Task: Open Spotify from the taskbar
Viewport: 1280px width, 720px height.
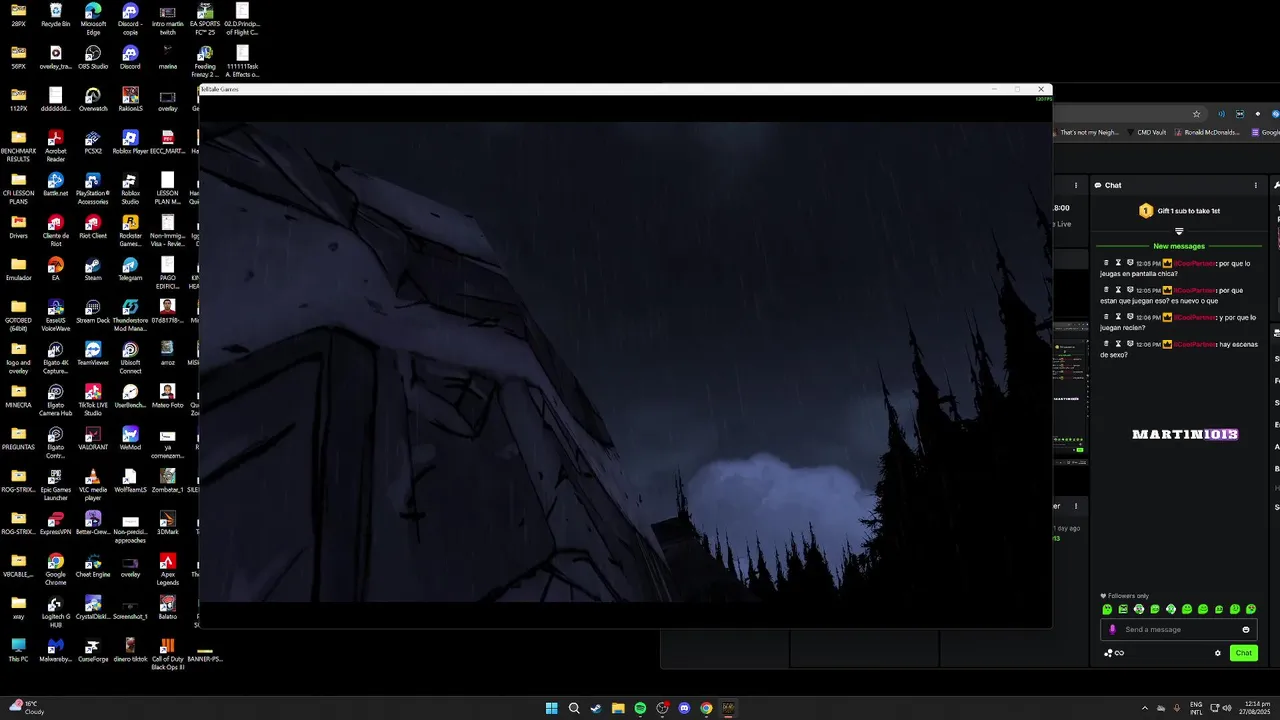Action: (x=640, y=708)
